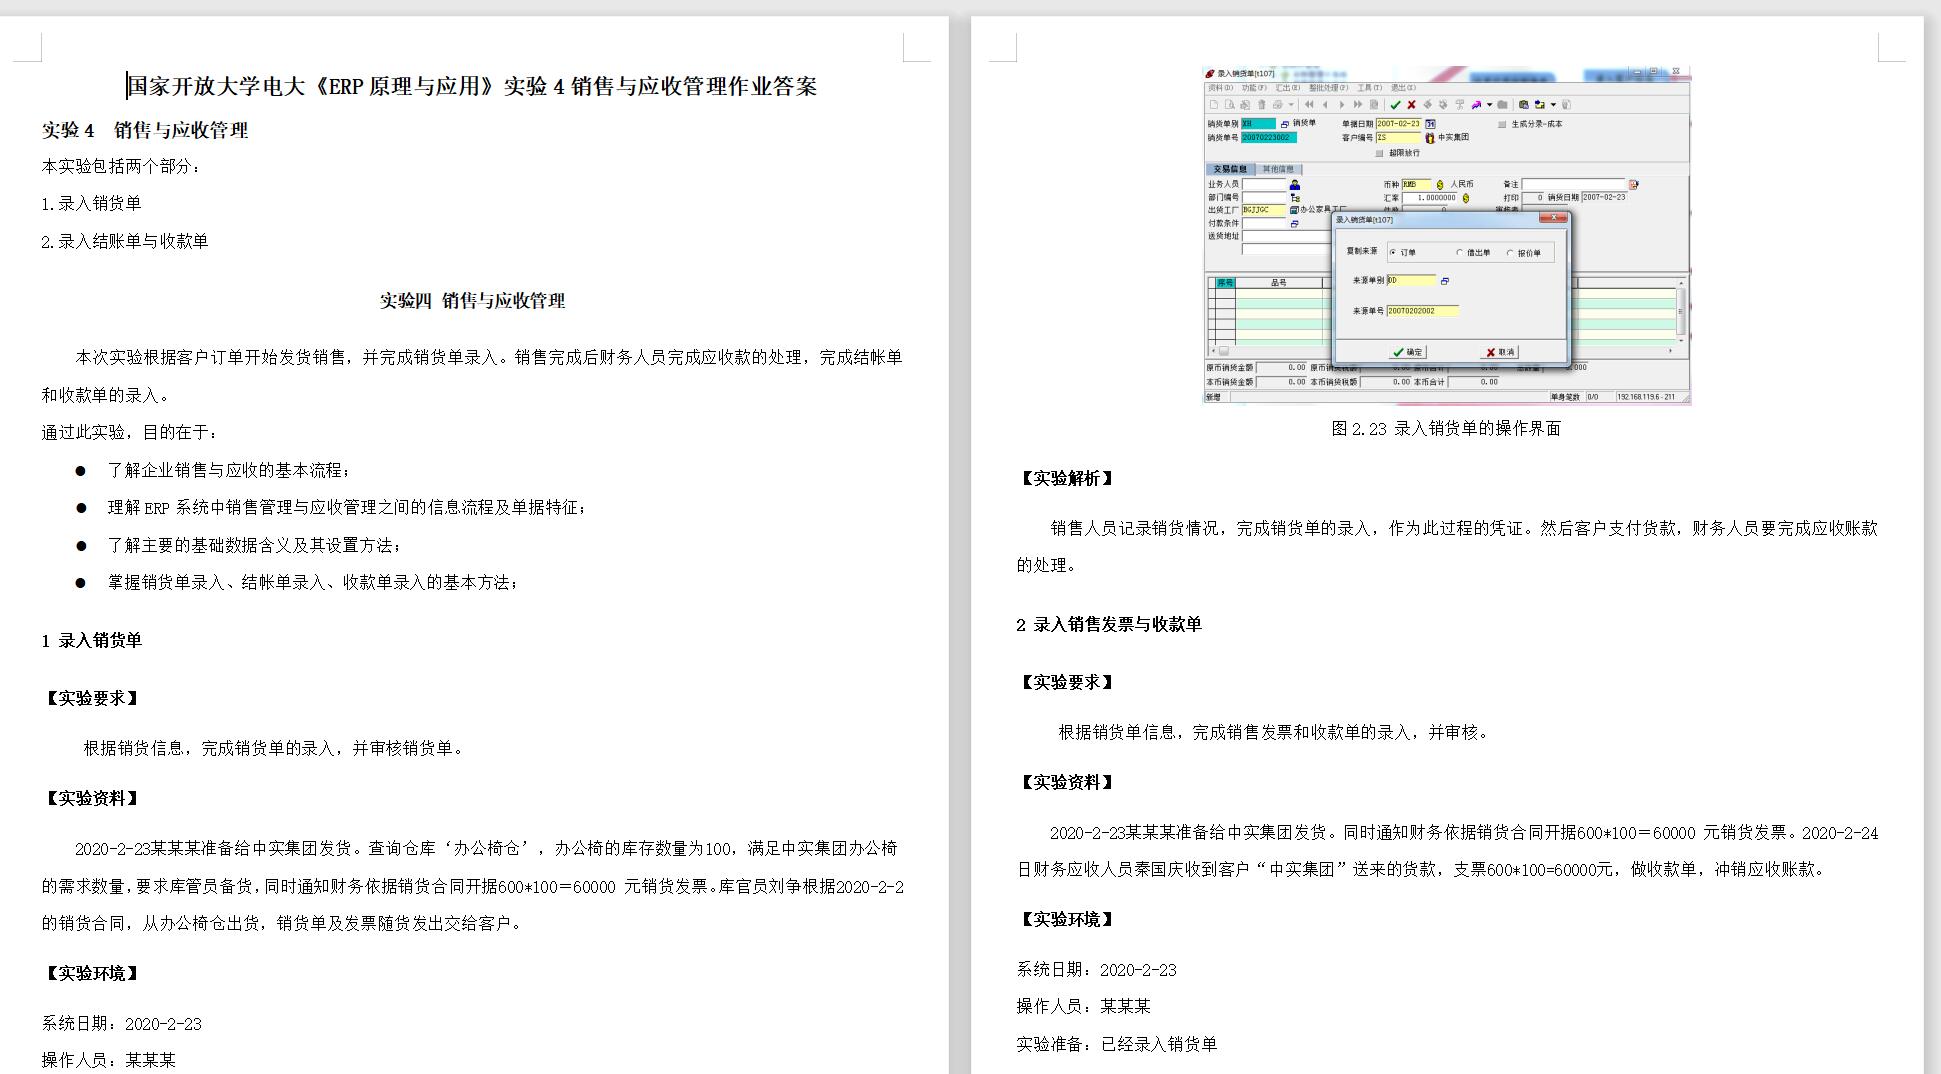Click caption 图2.23 录入销货单的操作界面
The image size is (1941, 1074).
tap(1446, 429)
